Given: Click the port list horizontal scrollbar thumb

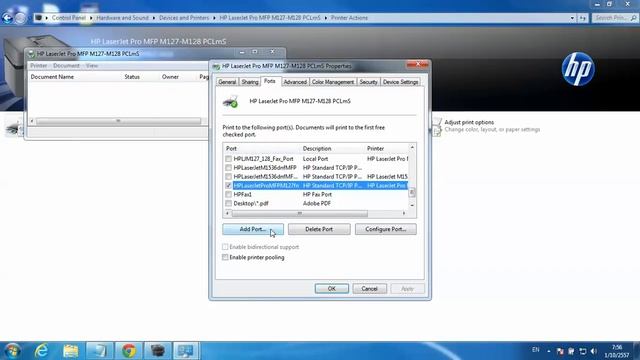Looking at the screenshot, I should (300, 213).
